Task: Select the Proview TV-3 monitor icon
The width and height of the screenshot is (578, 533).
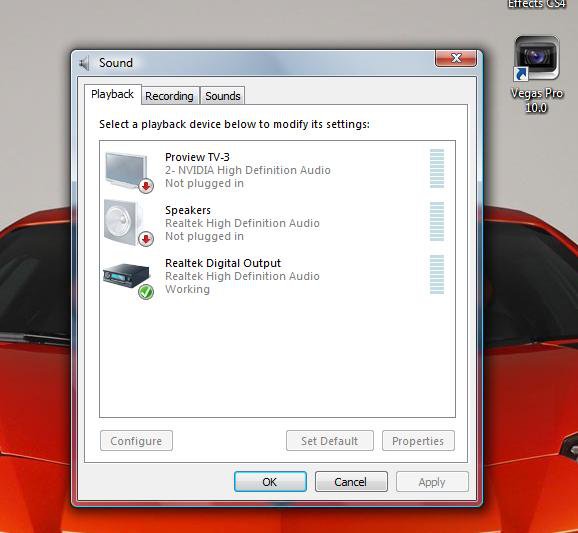Action: (126, 171)
